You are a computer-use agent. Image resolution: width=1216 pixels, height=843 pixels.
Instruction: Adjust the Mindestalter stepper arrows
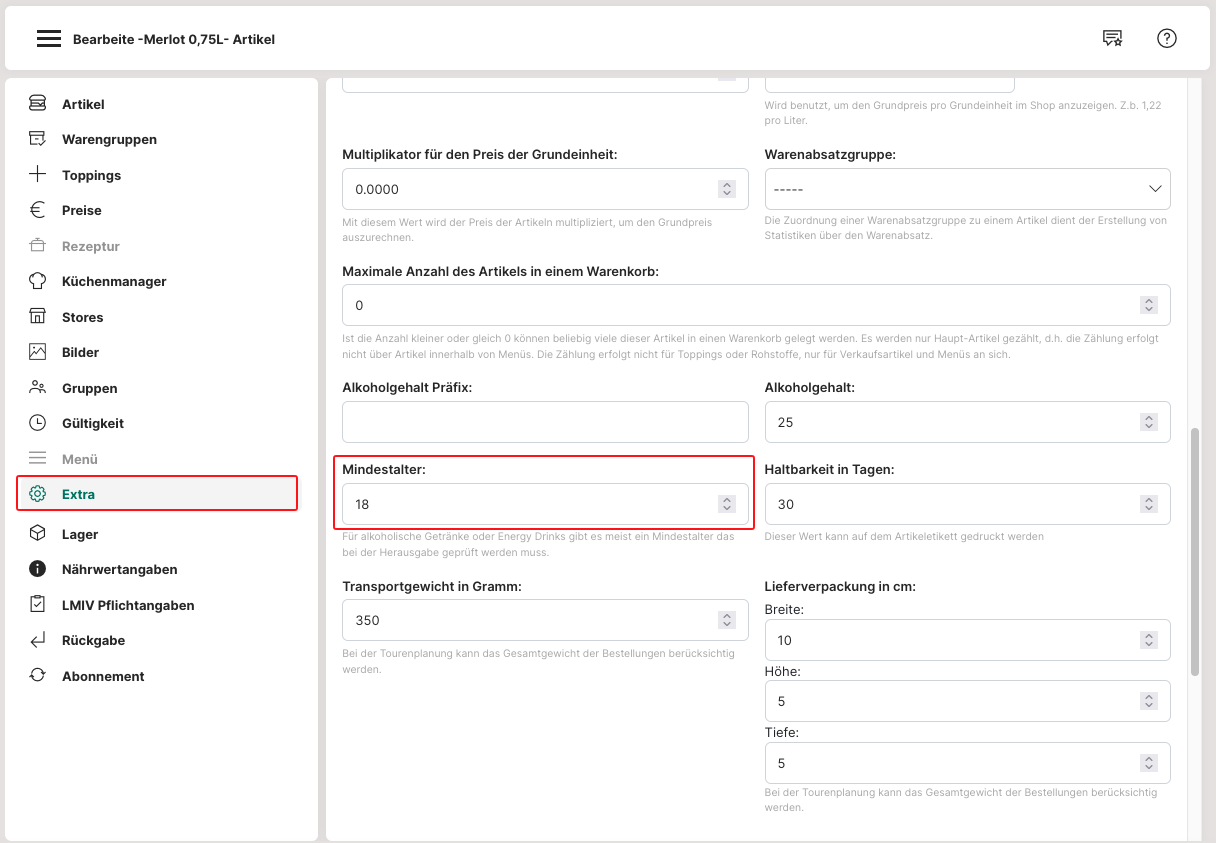727,505
